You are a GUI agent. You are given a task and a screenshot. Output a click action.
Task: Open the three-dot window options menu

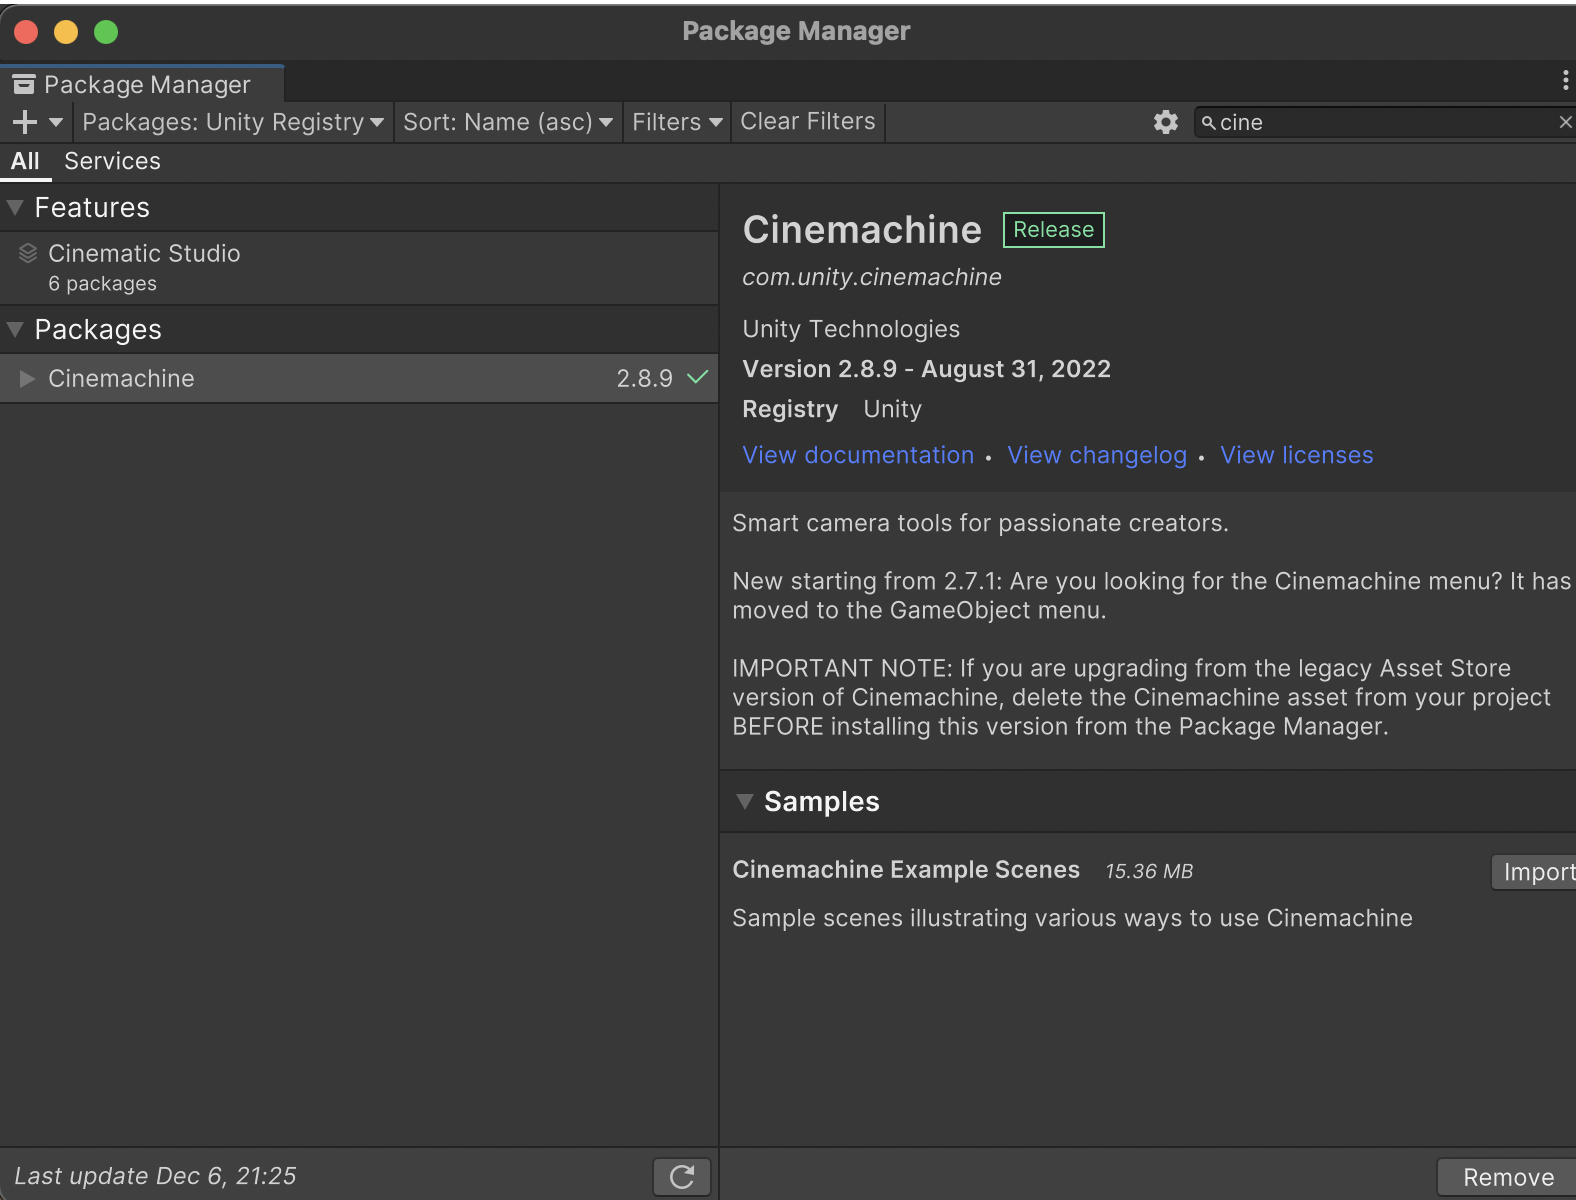click(x=1565, y=81)
